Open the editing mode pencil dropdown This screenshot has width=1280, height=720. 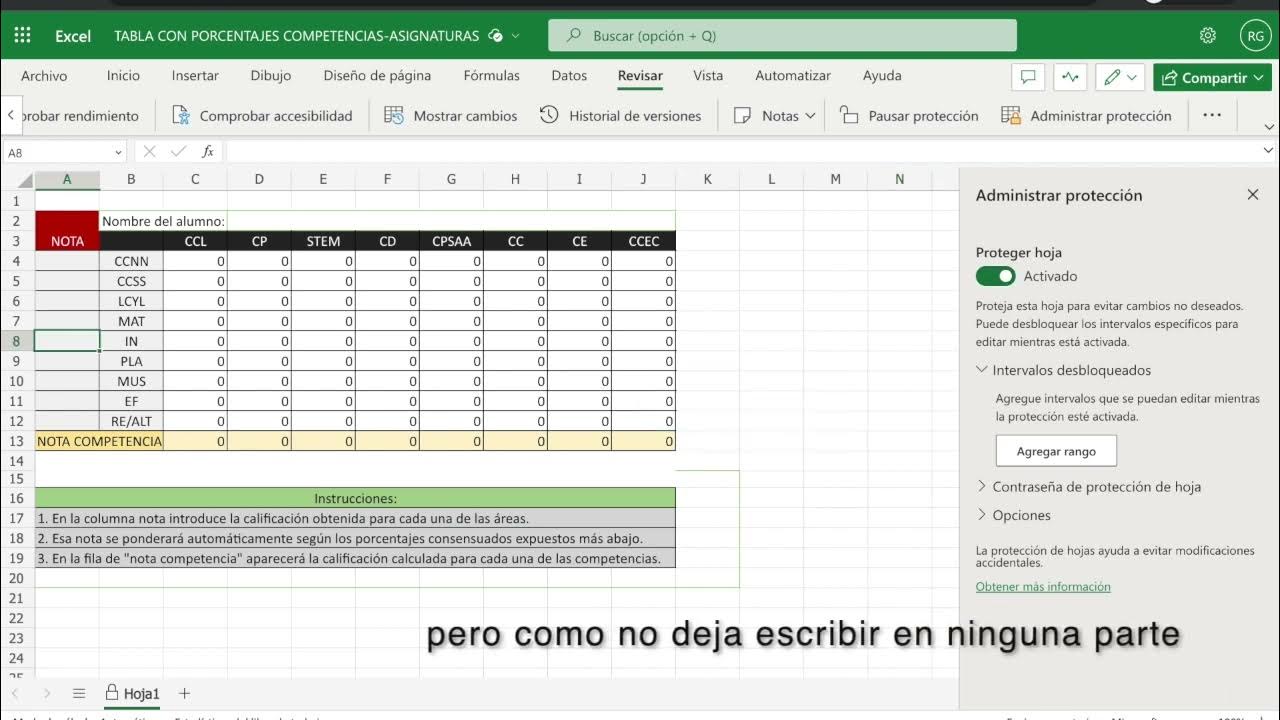(1120, 77)
